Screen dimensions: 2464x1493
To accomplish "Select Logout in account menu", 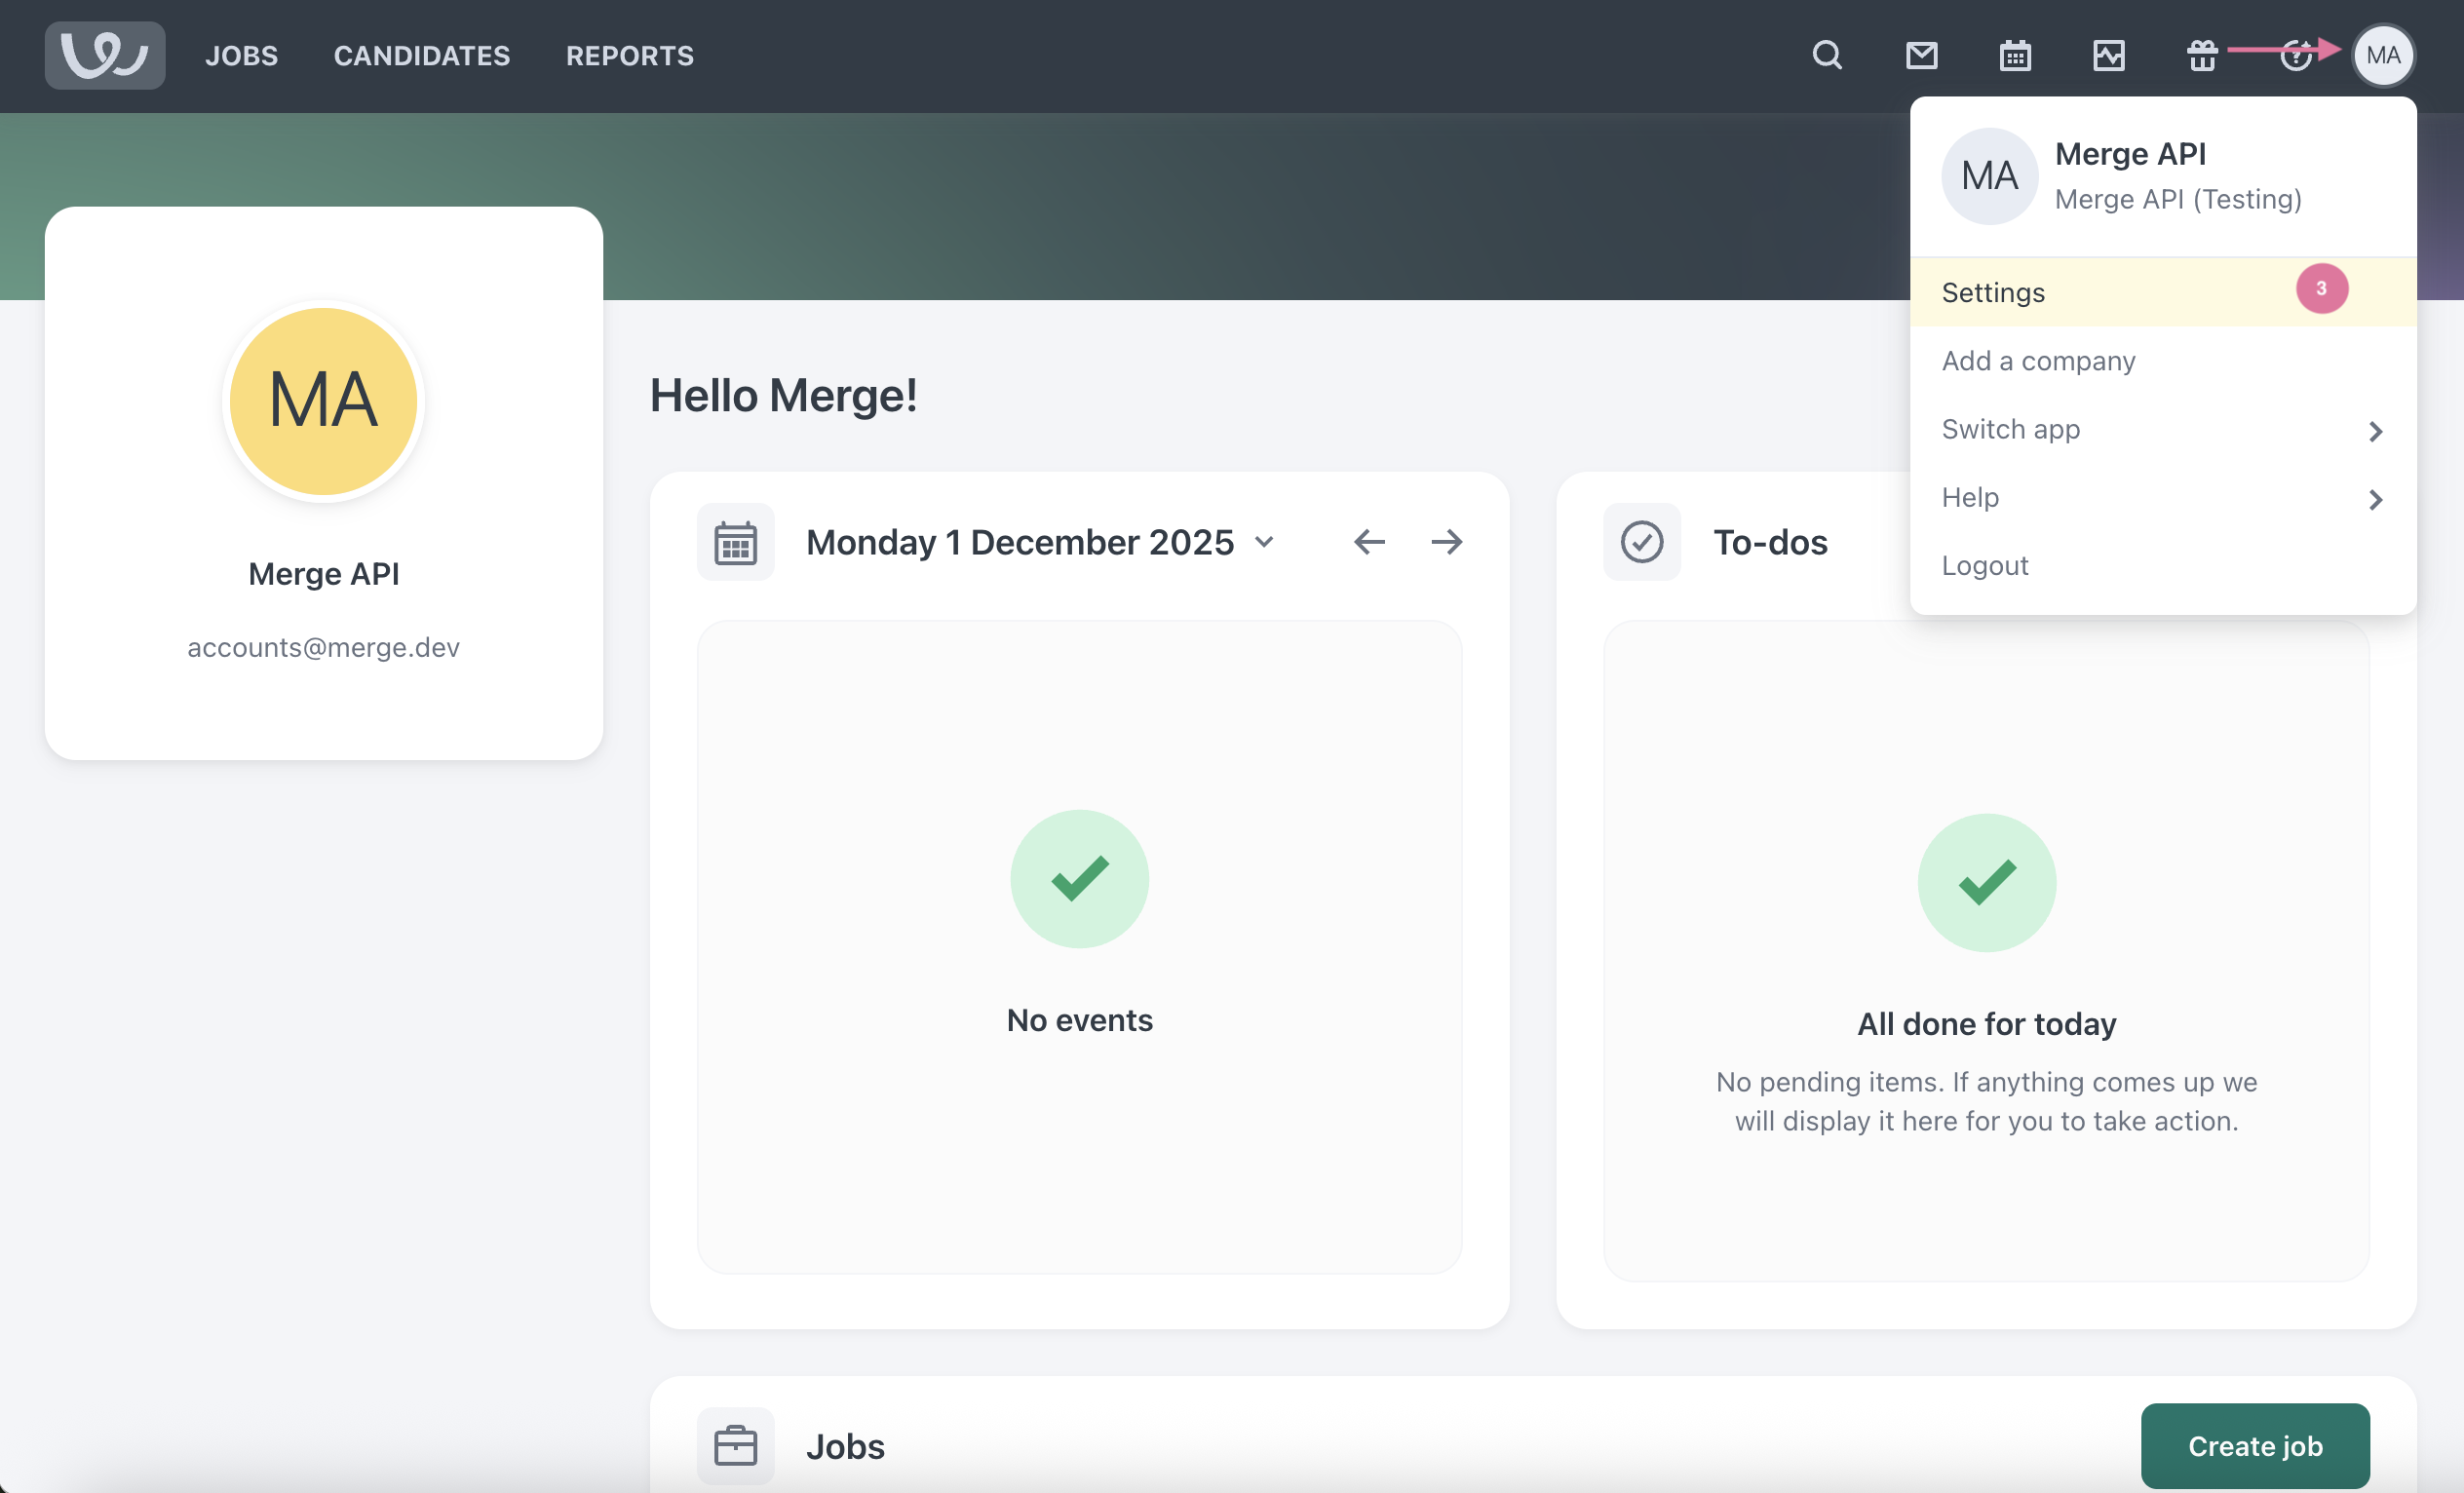I will (x=2163, y=565).
